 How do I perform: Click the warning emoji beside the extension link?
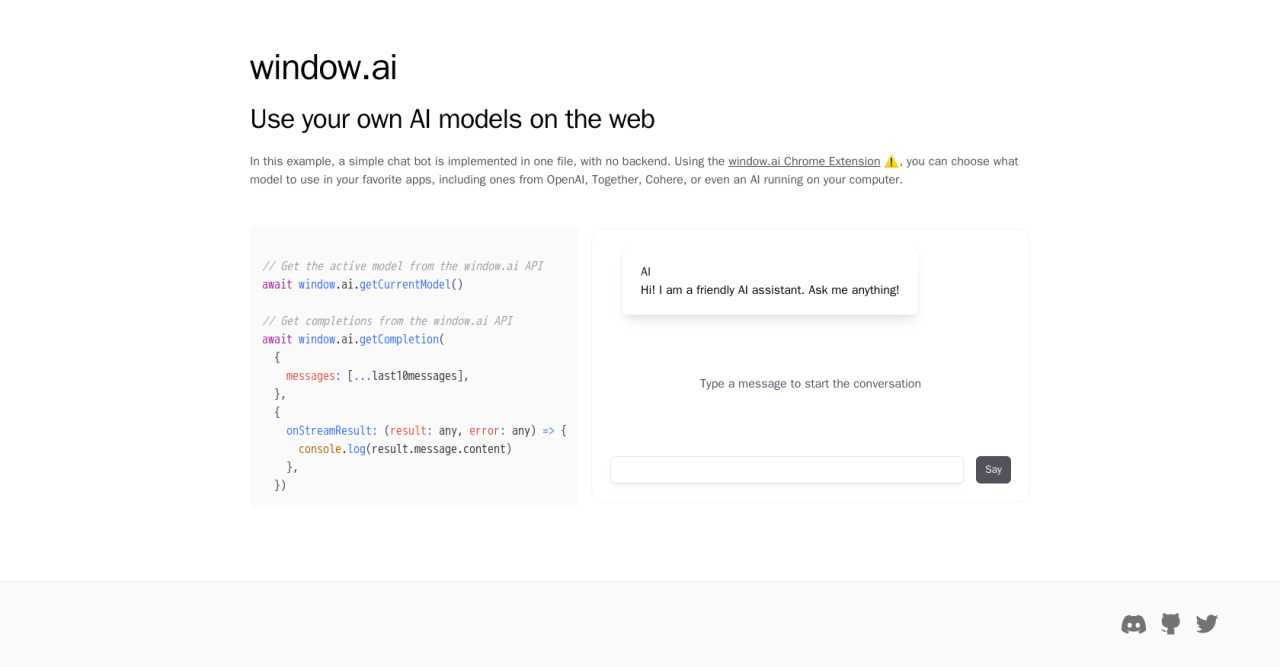891,161
